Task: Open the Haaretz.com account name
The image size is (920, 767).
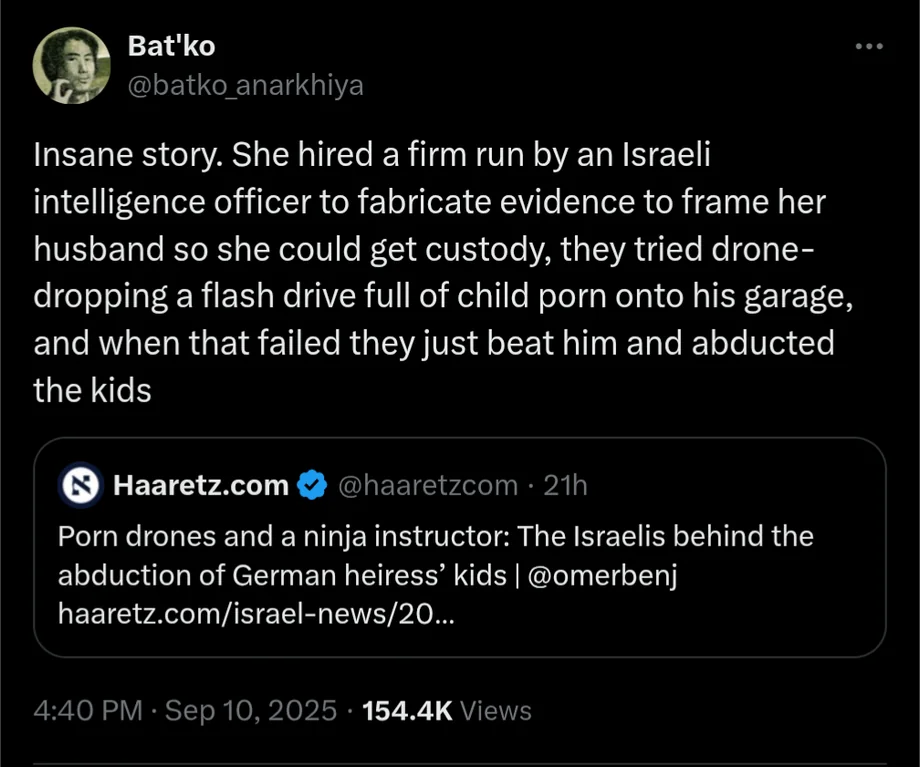Action: click(x=201, y=486)
